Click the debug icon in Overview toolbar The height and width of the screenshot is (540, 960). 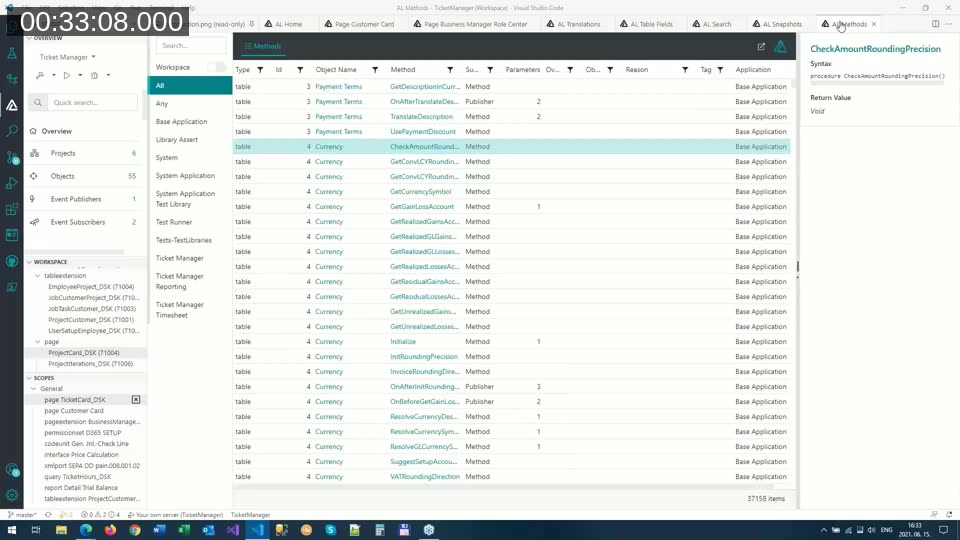[94, 75]
